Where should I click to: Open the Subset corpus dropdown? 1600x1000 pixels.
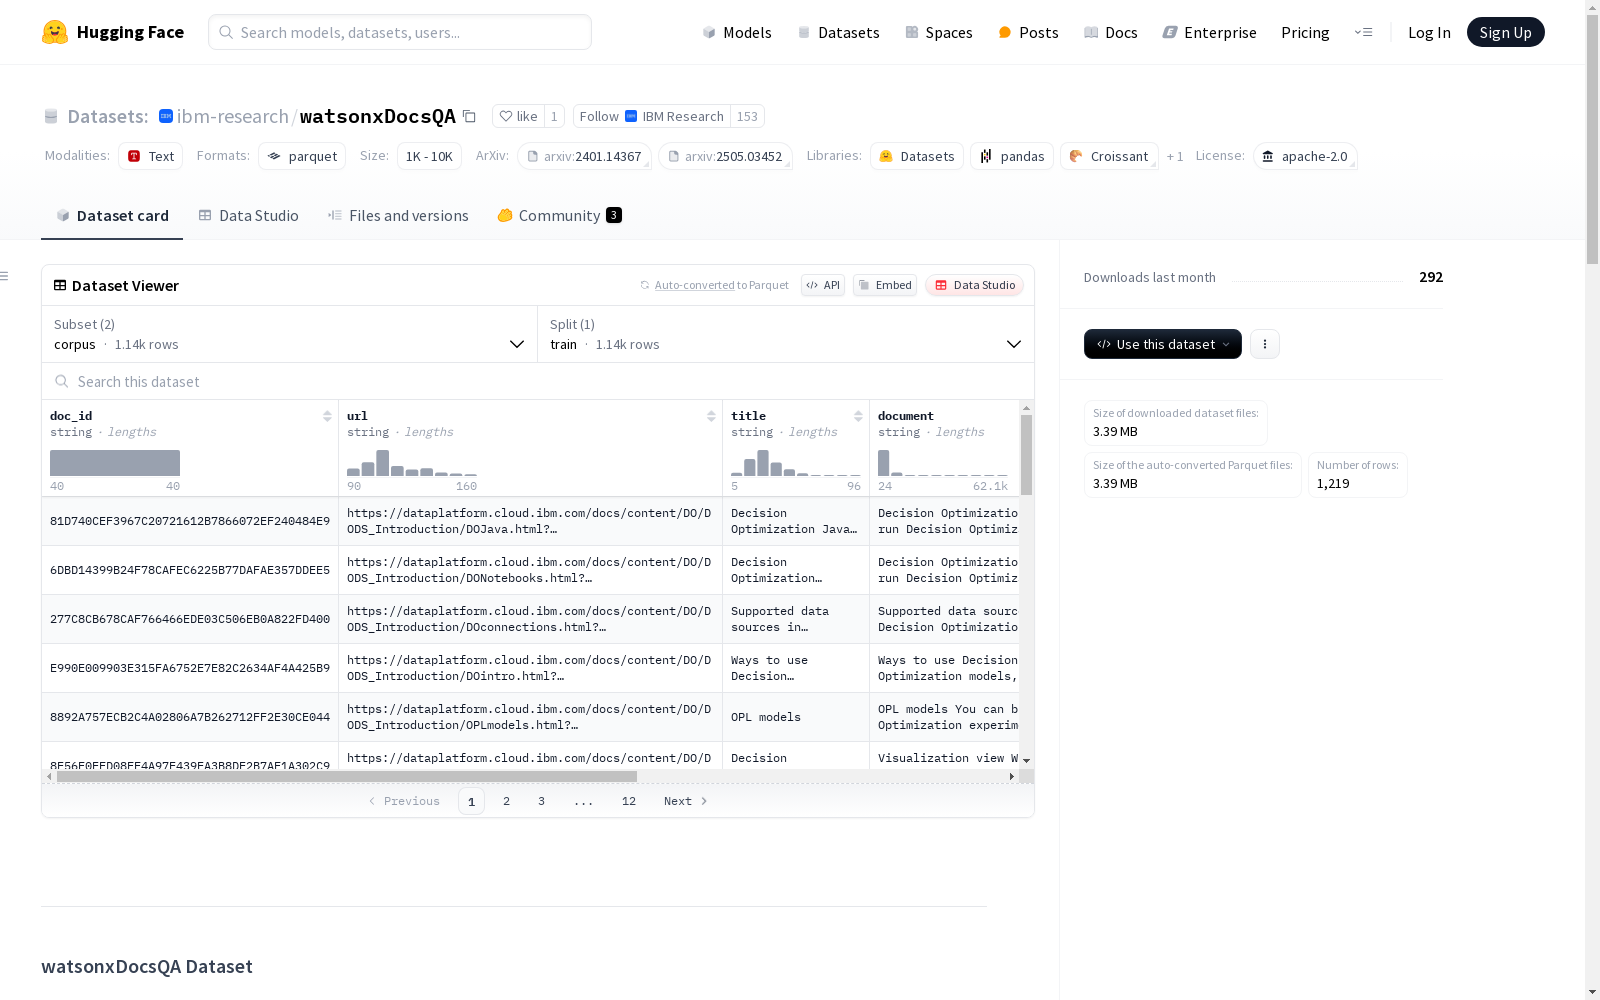[289, 334]
